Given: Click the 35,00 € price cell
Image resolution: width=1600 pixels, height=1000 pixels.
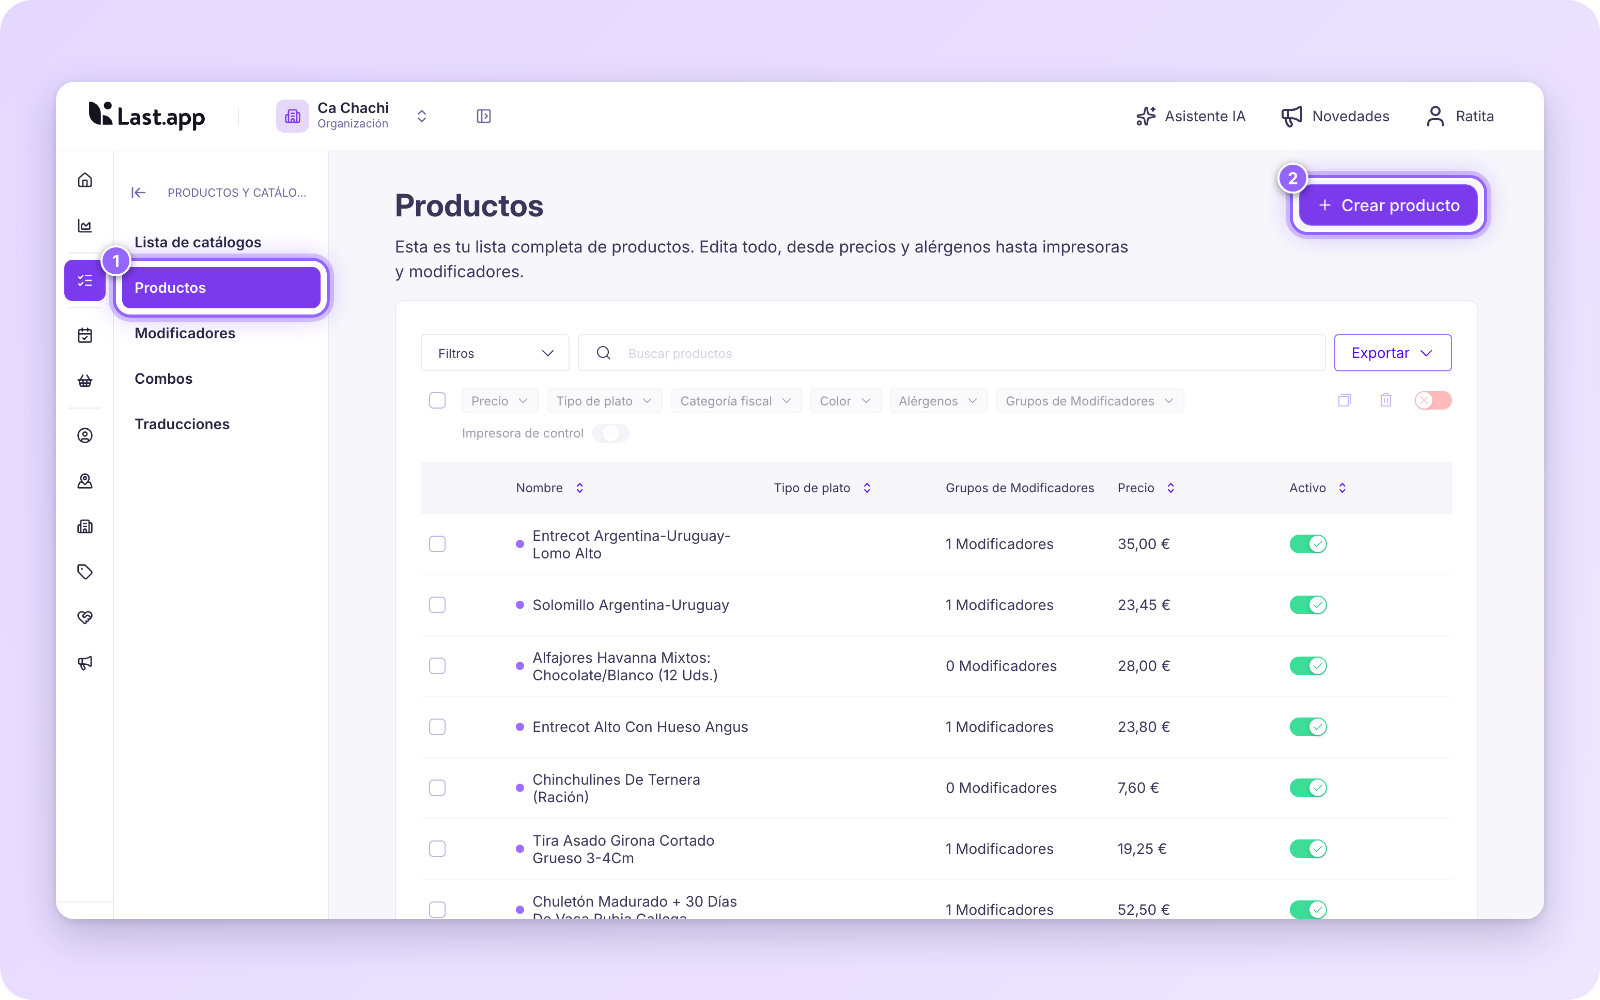Looking at the screenshot, I should [1144, 544].
